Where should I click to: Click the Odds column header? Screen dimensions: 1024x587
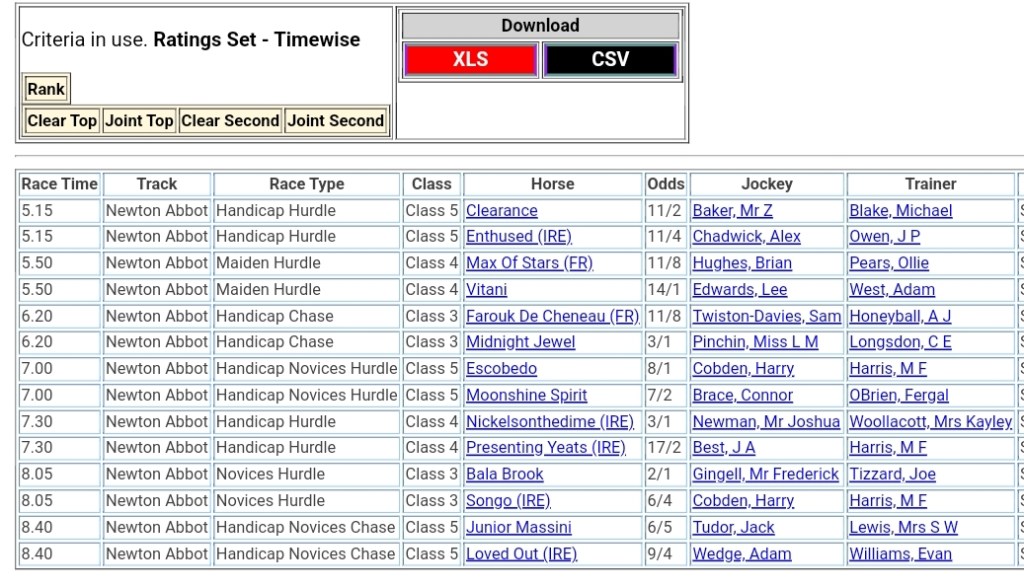click(x=666, y=184)
